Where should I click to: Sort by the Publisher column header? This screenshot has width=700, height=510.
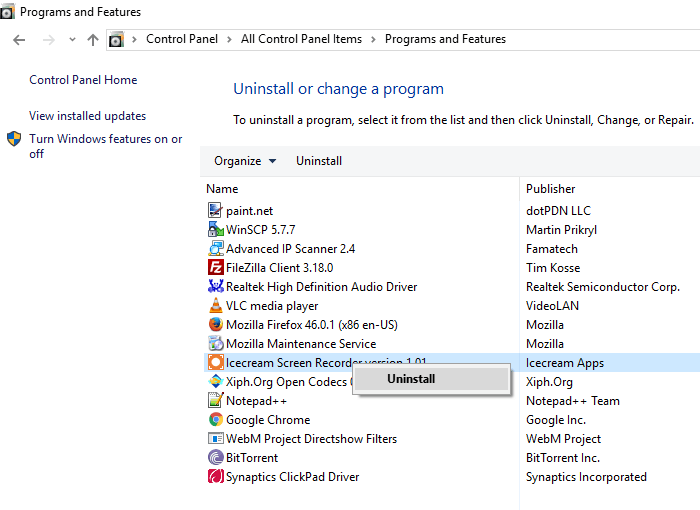(x=550, y=189)
